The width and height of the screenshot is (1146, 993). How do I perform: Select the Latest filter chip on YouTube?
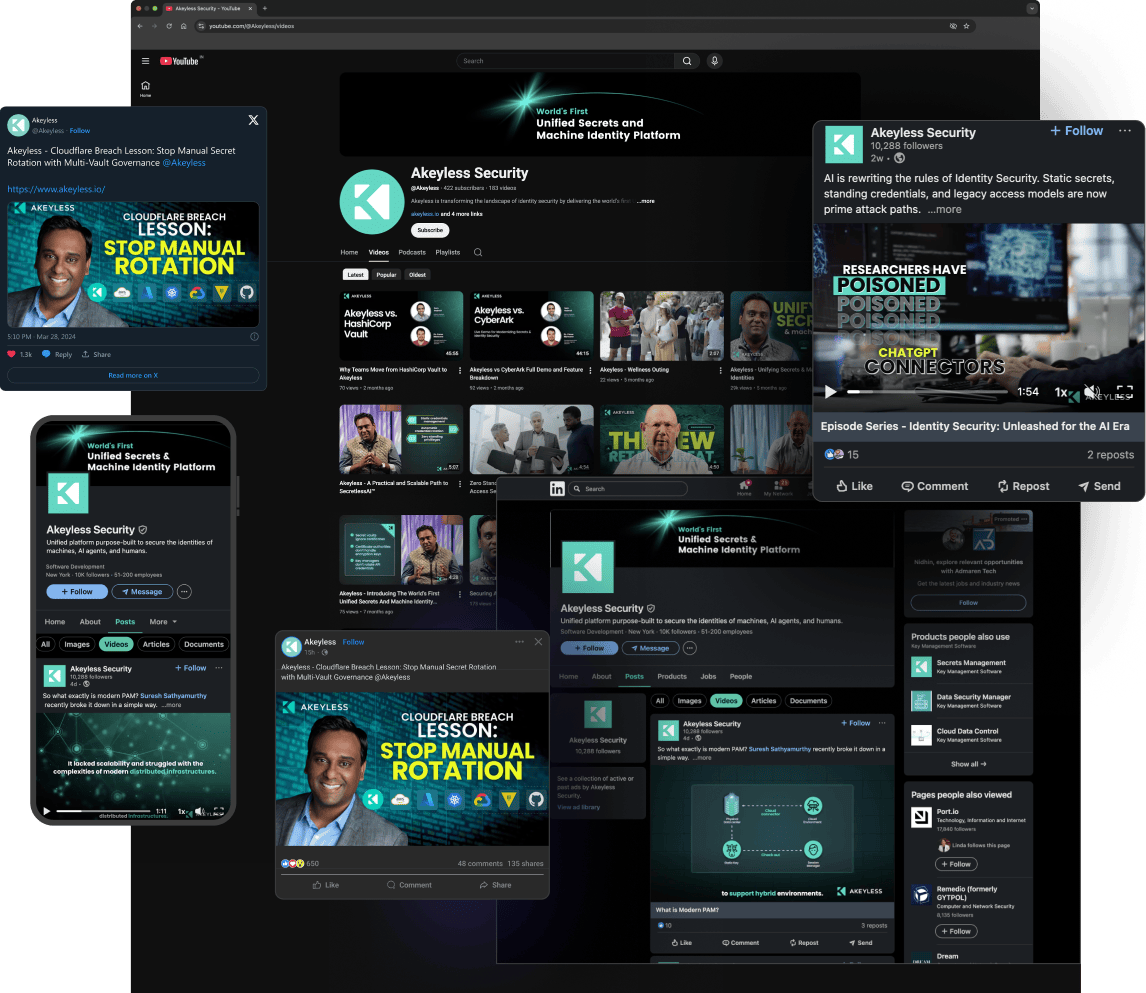pos(355,275)
